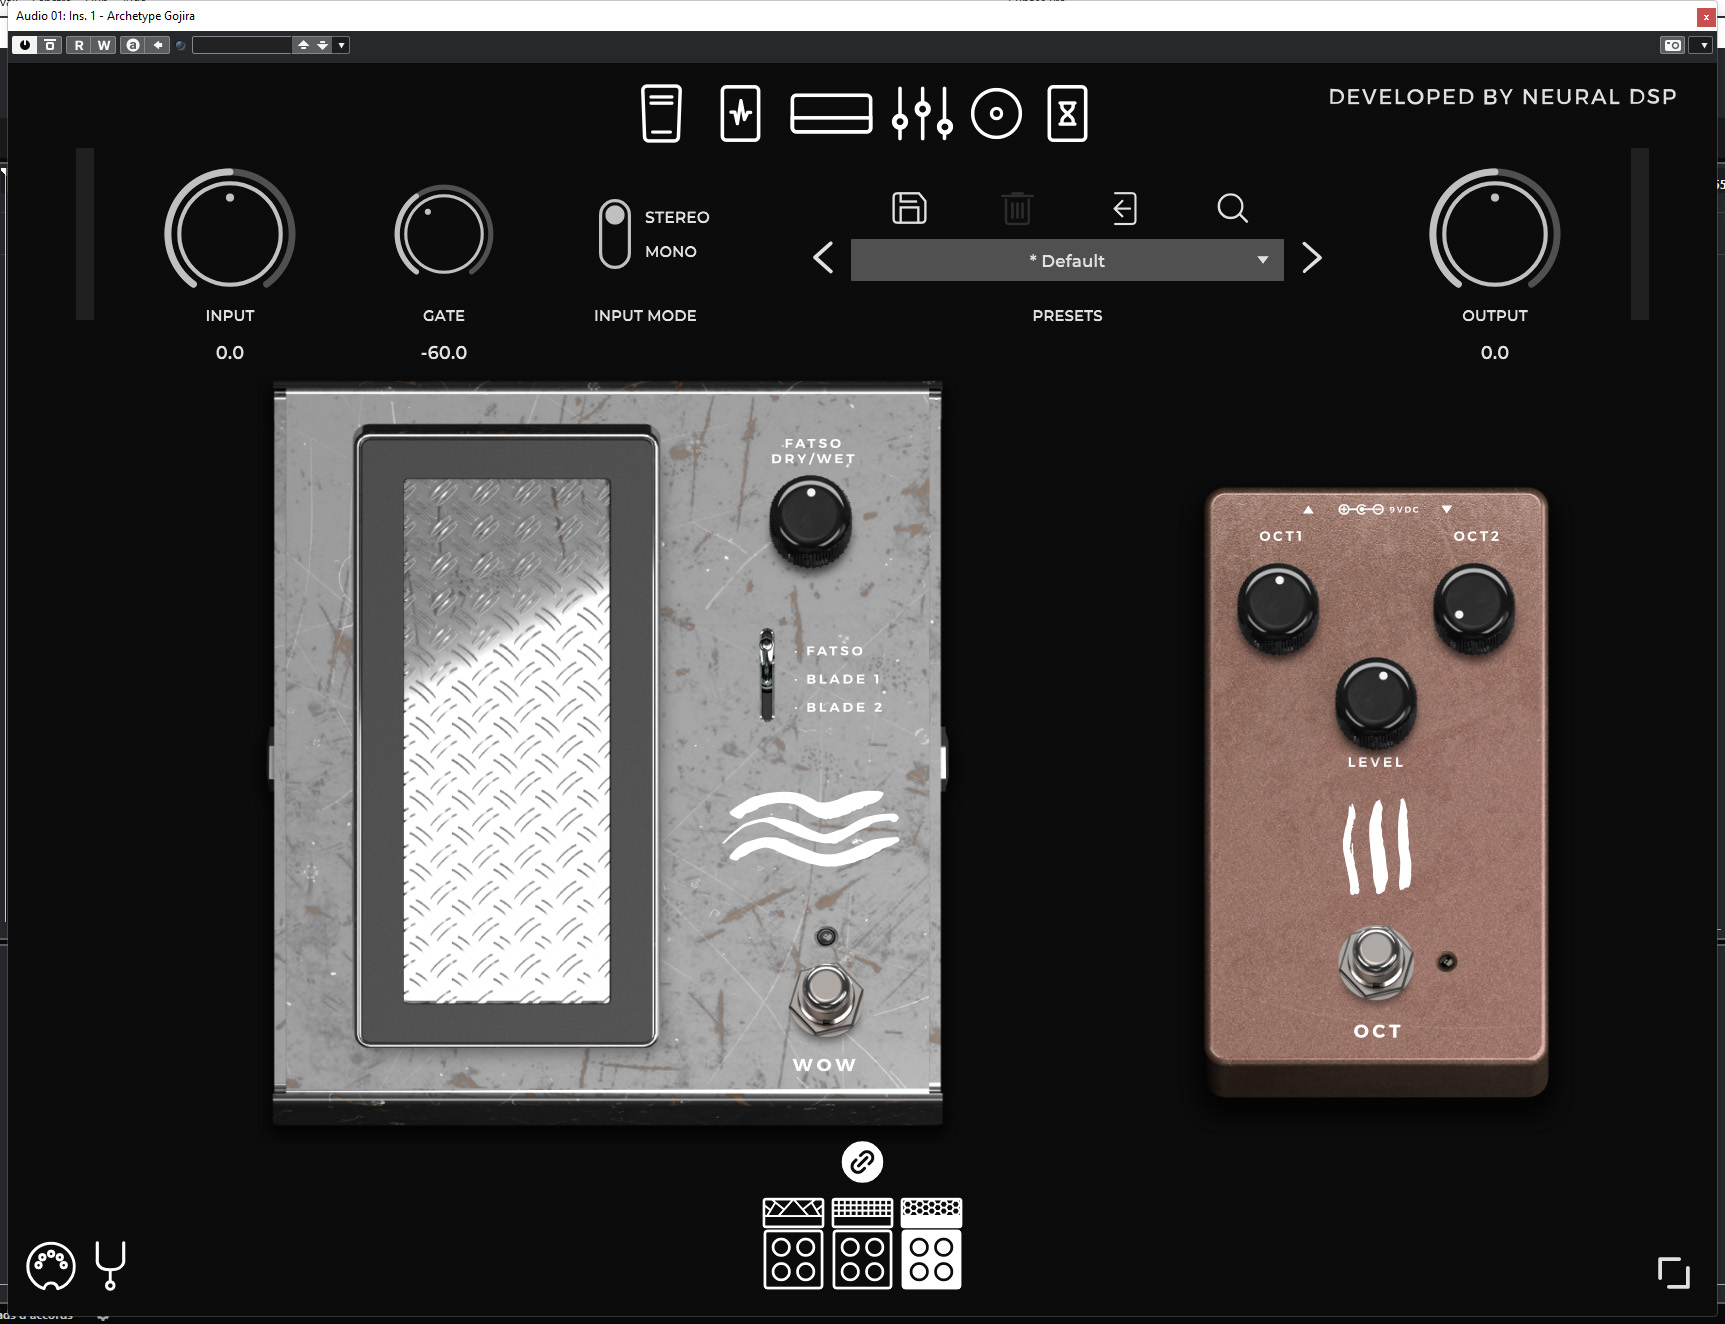Open the graphic EQ sliders section

click(x=922, y=114)
